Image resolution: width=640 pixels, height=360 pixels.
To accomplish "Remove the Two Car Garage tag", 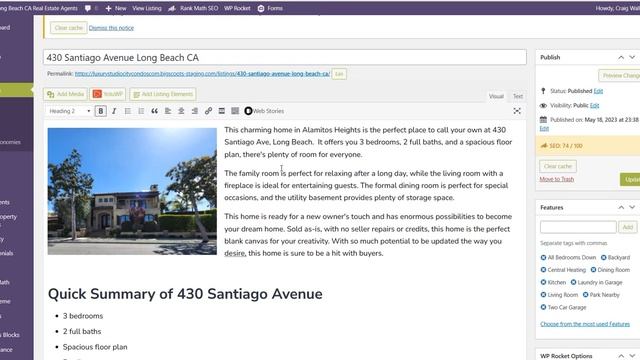I will (x=543, y=307).
